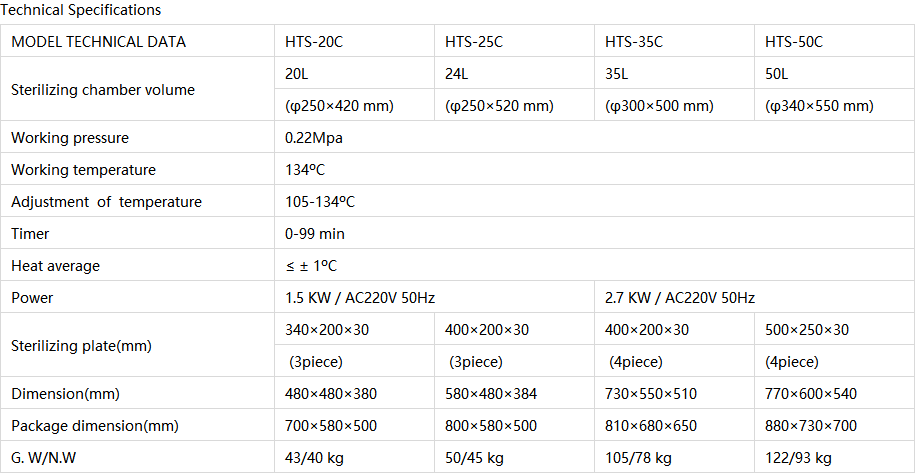Click the 880×730×700 package dimension value
The width and height of the screenshot is (915, 474).
(x=811, y=426)
